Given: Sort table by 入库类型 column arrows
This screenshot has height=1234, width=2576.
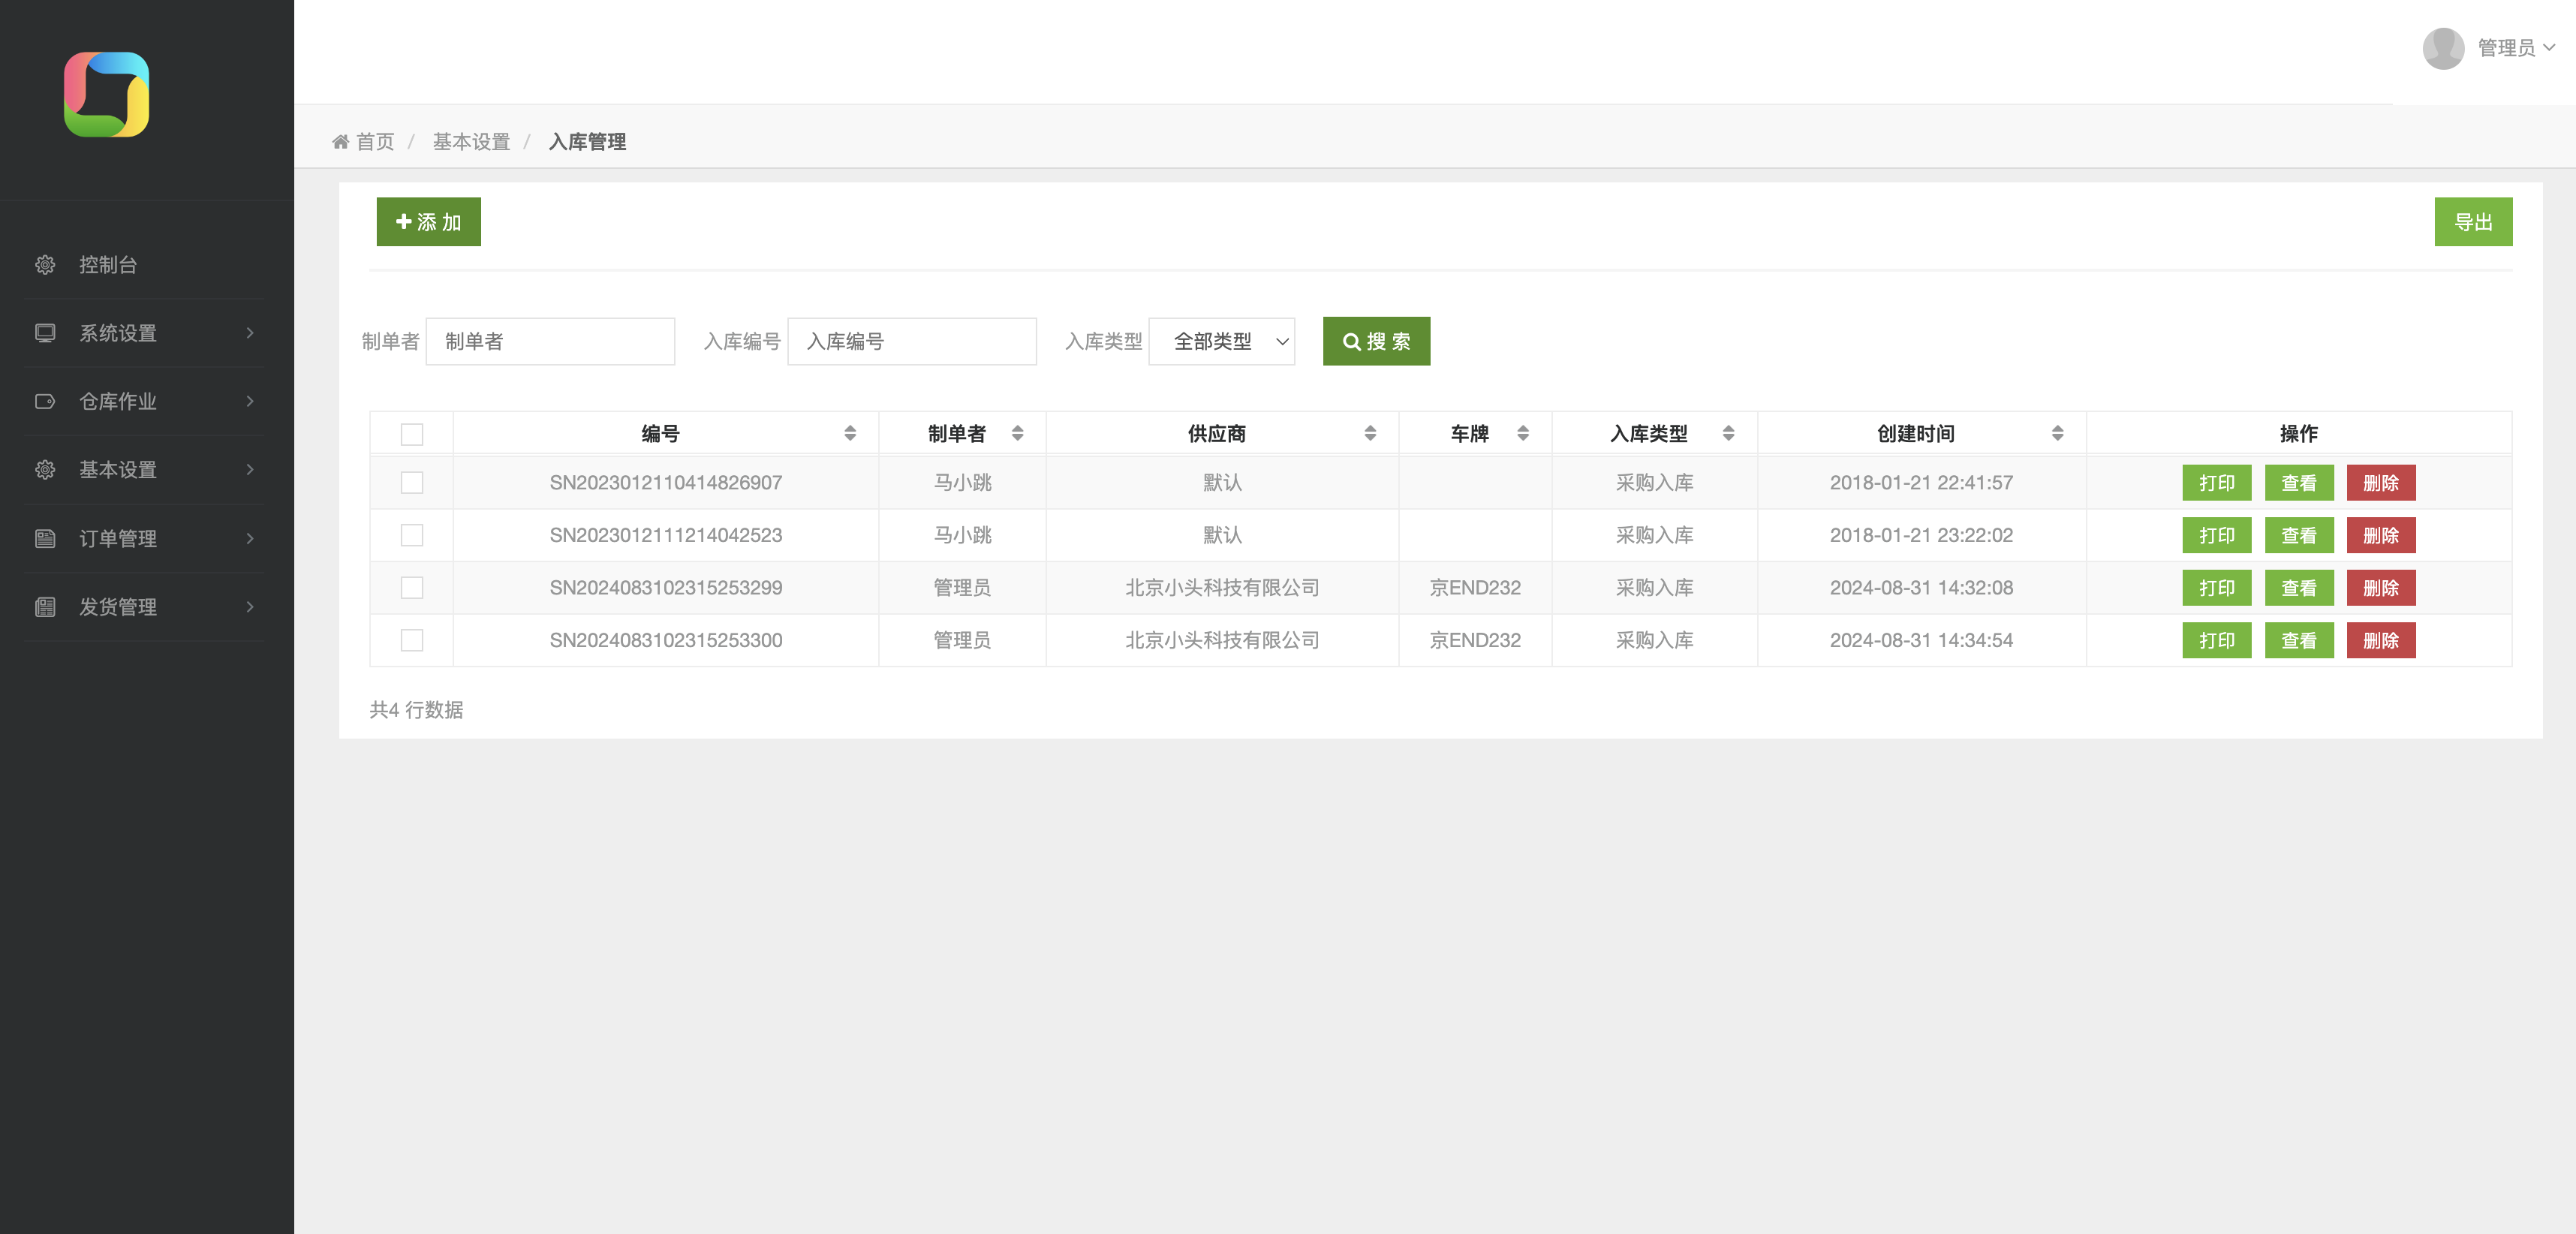Looking at the screenshot, I should click(x=1728, y=433).
